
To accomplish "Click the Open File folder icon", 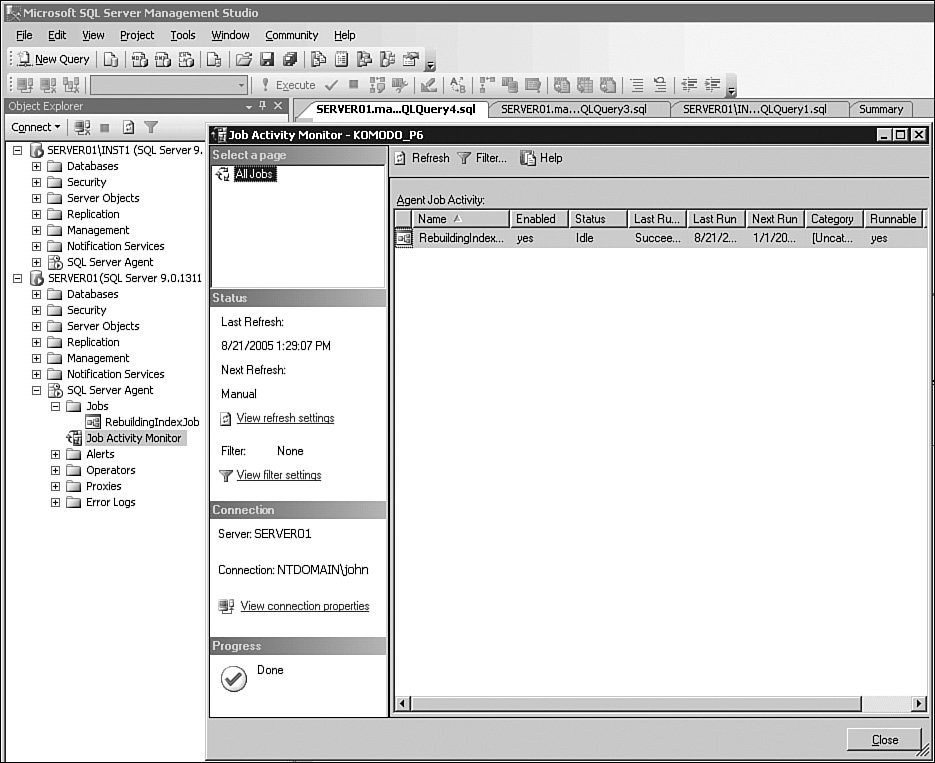I will [243, 59].
